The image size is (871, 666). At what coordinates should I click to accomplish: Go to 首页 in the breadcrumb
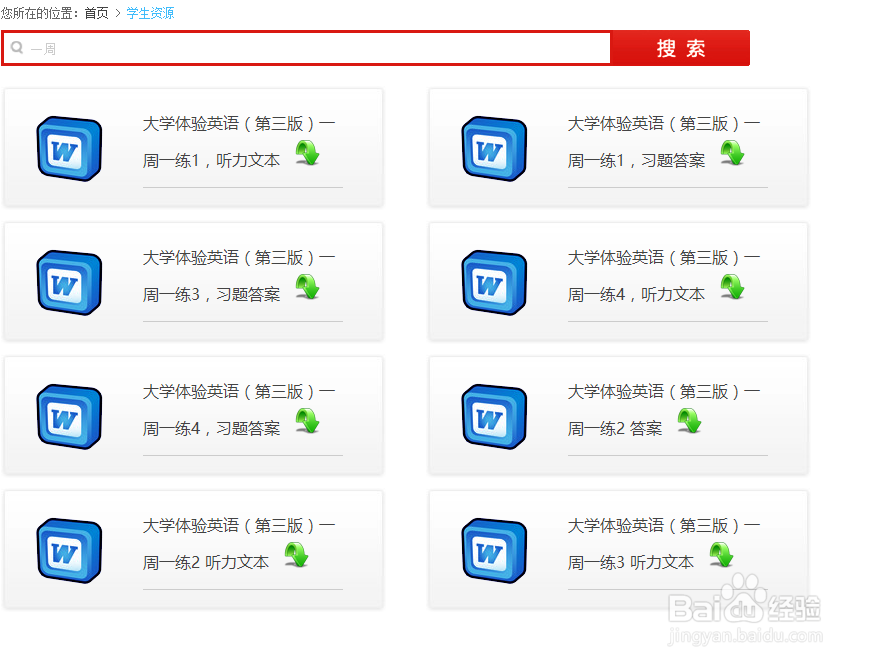[x=96, y=13]
